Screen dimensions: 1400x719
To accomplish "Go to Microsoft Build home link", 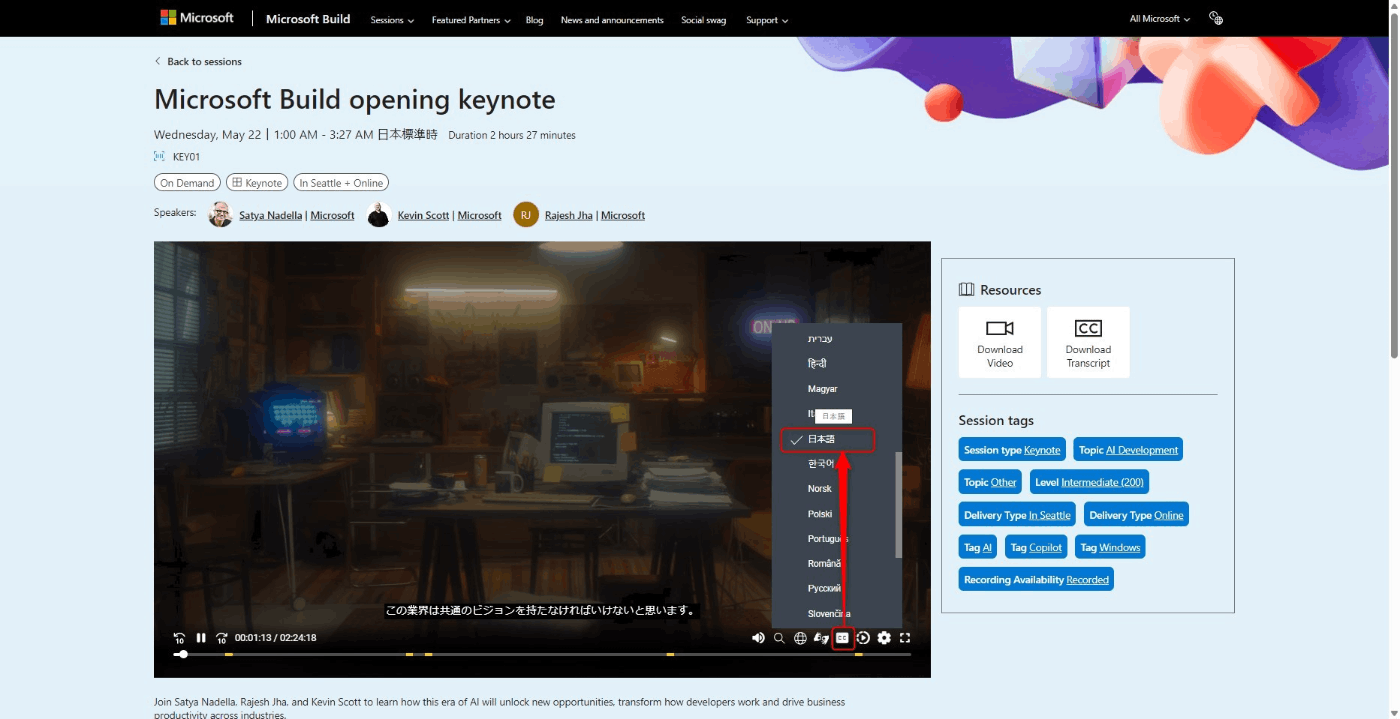I will (x=308, y=19).
